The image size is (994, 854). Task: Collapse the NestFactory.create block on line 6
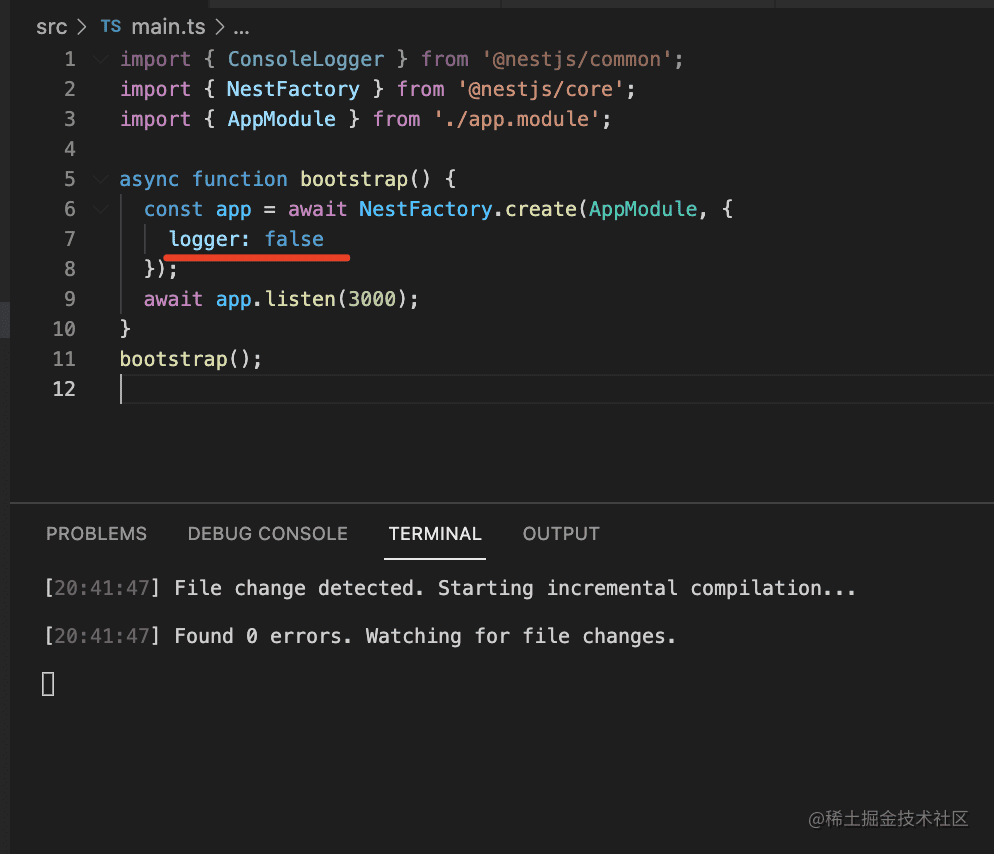pyautogui.click(x=100, y=210)
